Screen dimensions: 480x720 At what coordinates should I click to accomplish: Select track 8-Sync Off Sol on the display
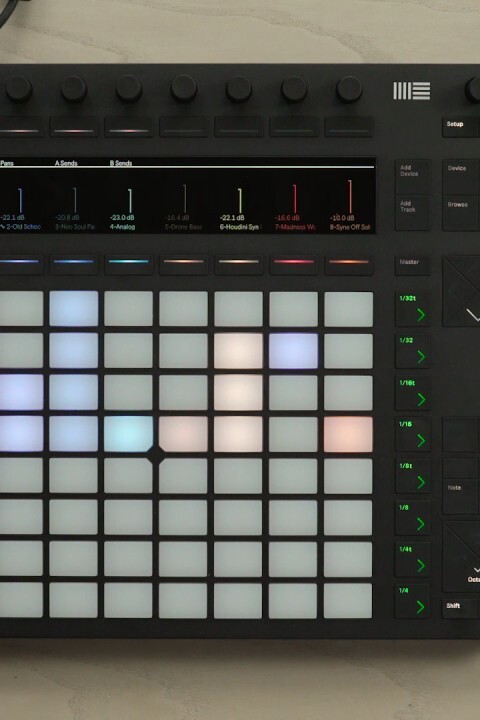350,227
